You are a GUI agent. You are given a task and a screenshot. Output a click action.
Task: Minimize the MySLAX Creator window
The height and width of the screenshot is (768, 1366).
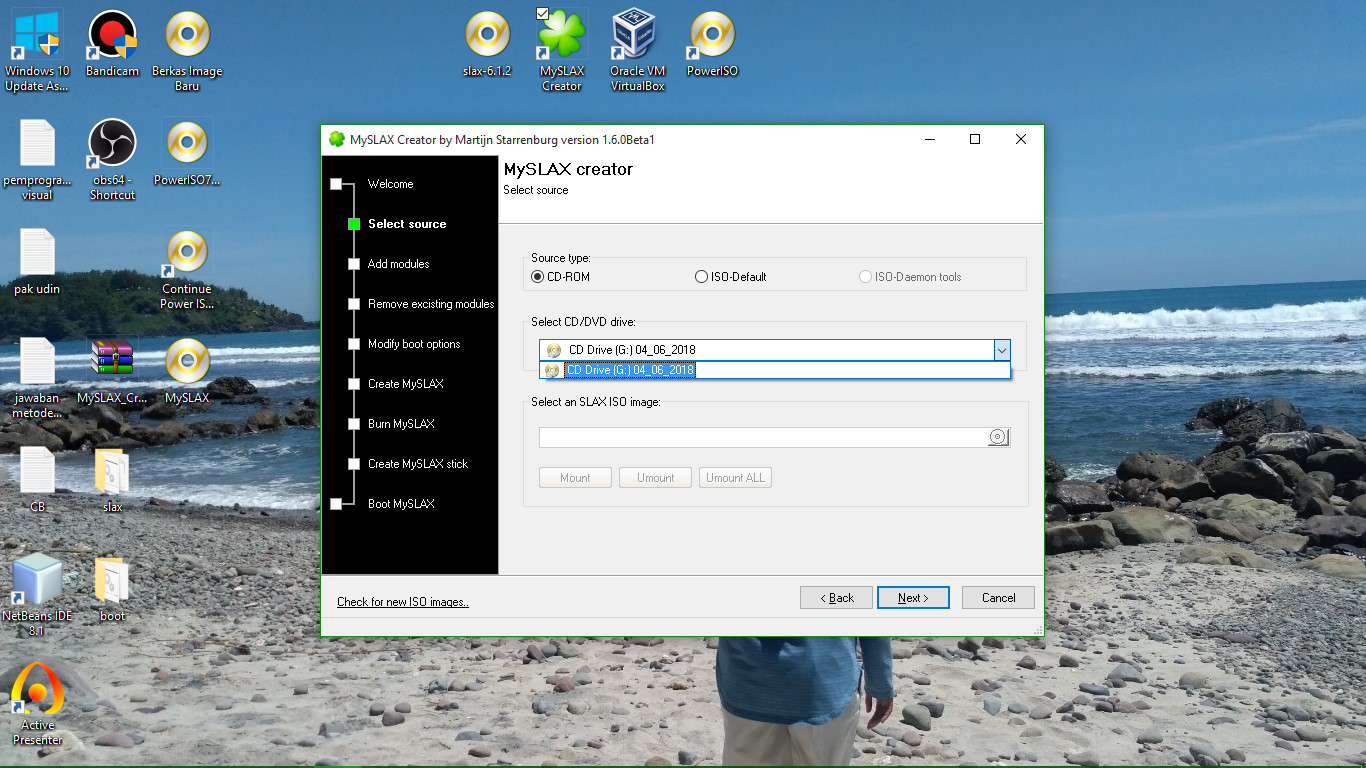(929, 139)
